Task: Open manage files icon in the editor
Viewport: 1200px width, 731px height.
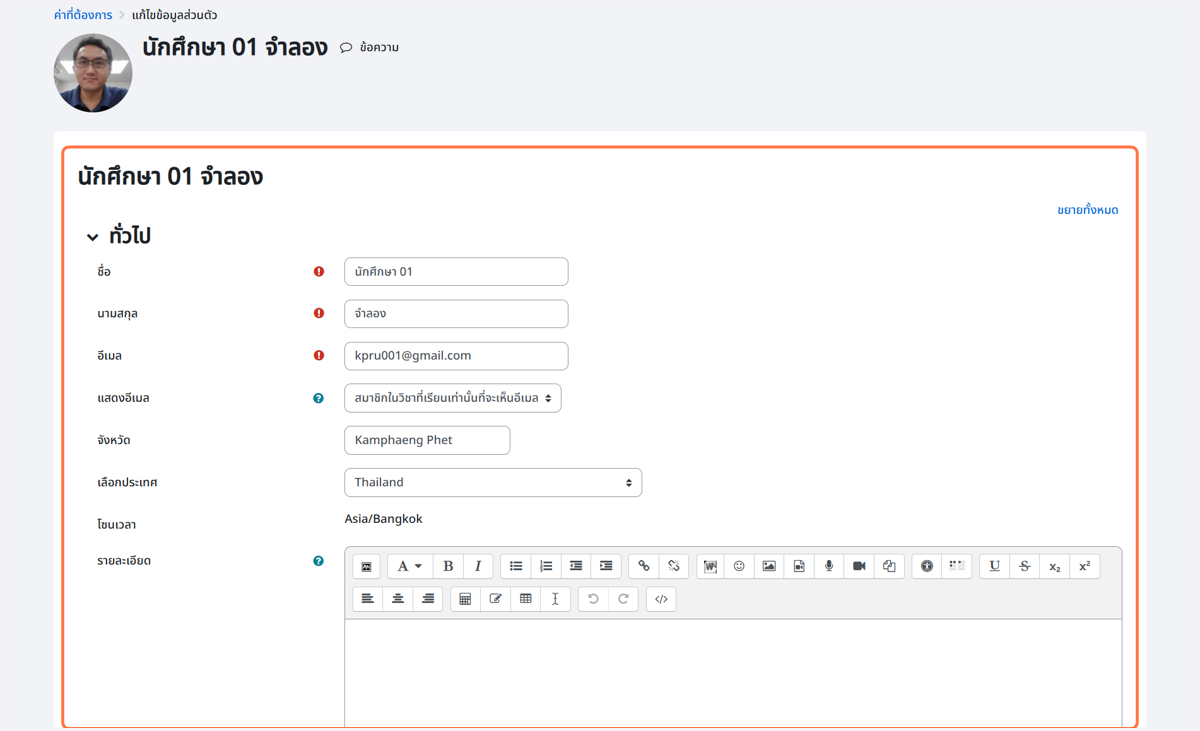Action: [x=889, y=566]
